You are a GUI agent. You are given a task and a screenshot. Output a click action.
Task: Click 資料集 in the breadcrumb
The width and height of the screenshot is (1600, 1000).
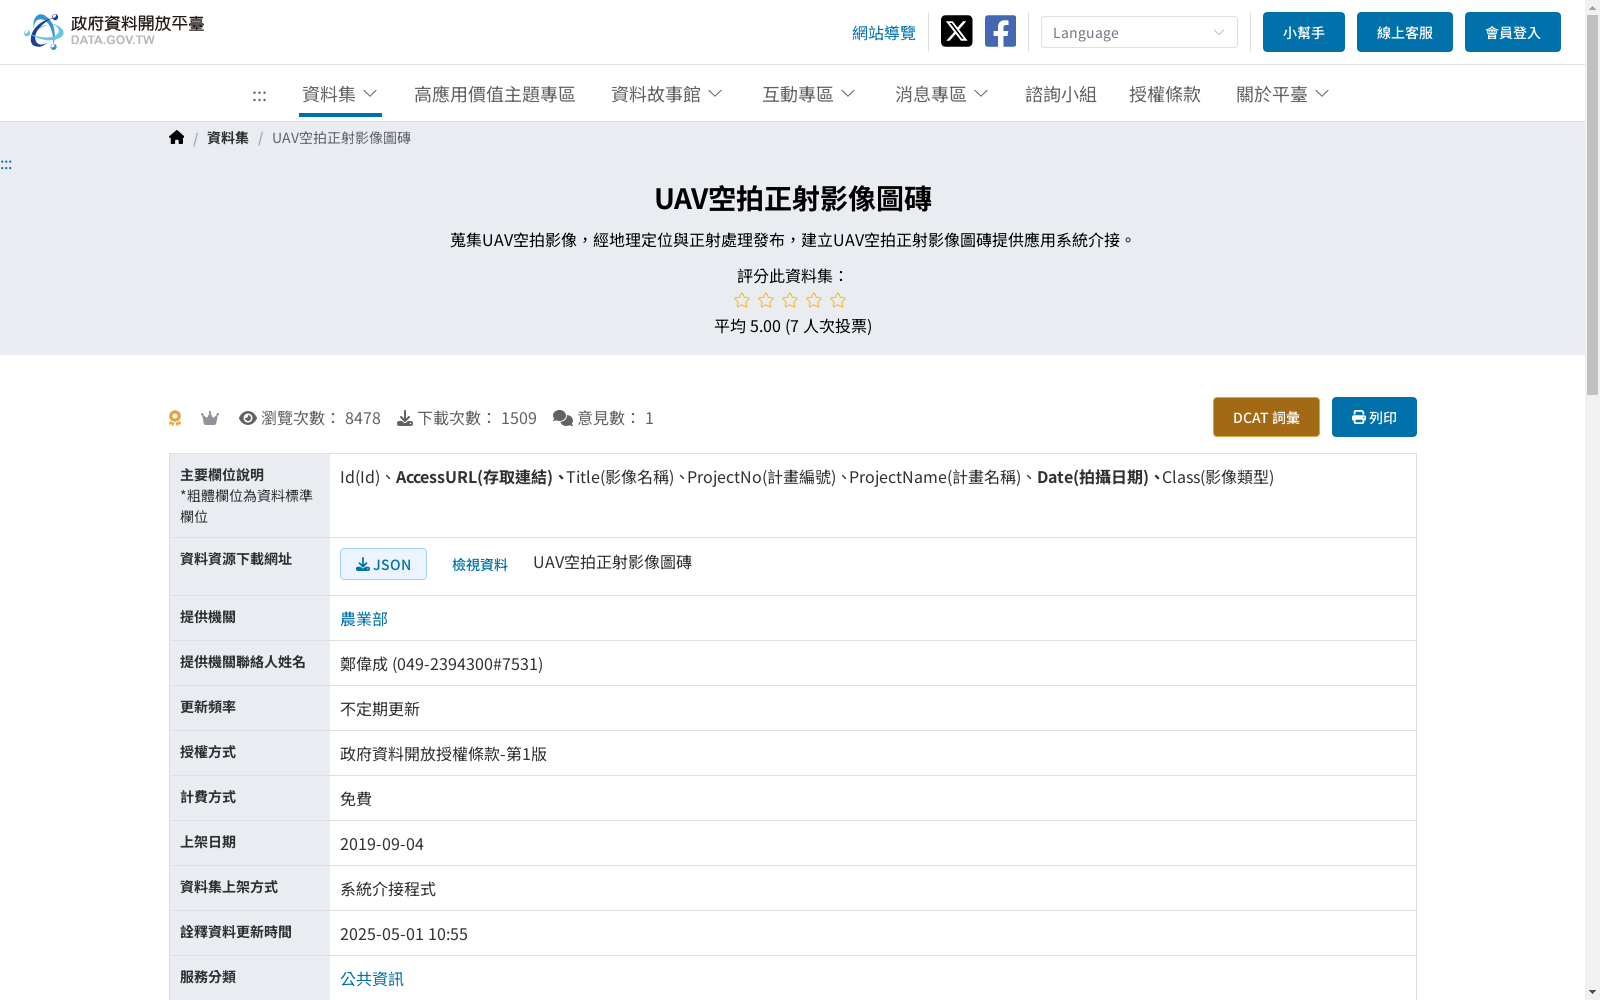pos(228,138)
